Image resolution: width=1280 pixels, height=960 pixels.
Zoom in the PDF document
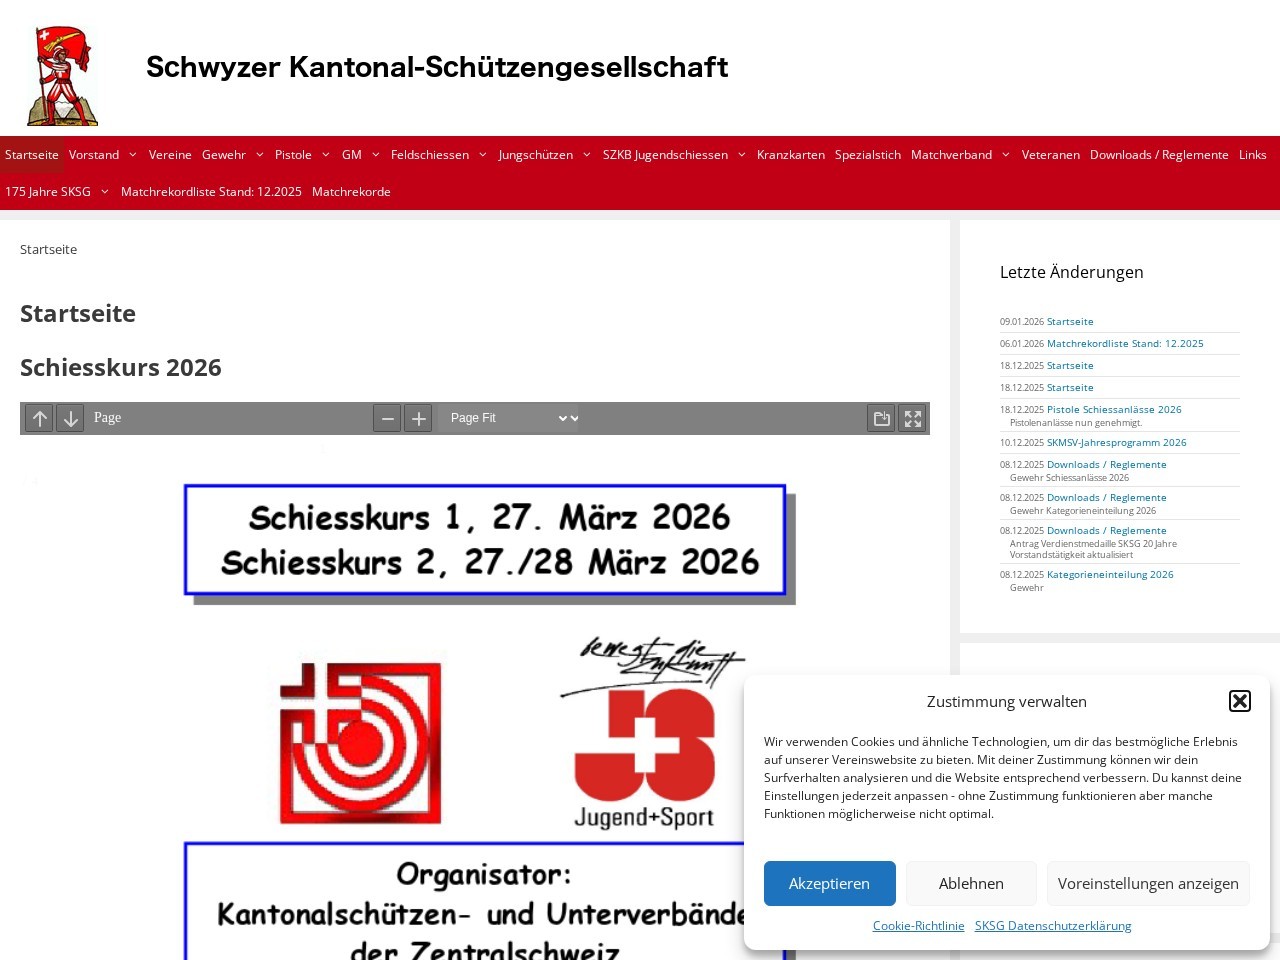[x=418, y=418]
